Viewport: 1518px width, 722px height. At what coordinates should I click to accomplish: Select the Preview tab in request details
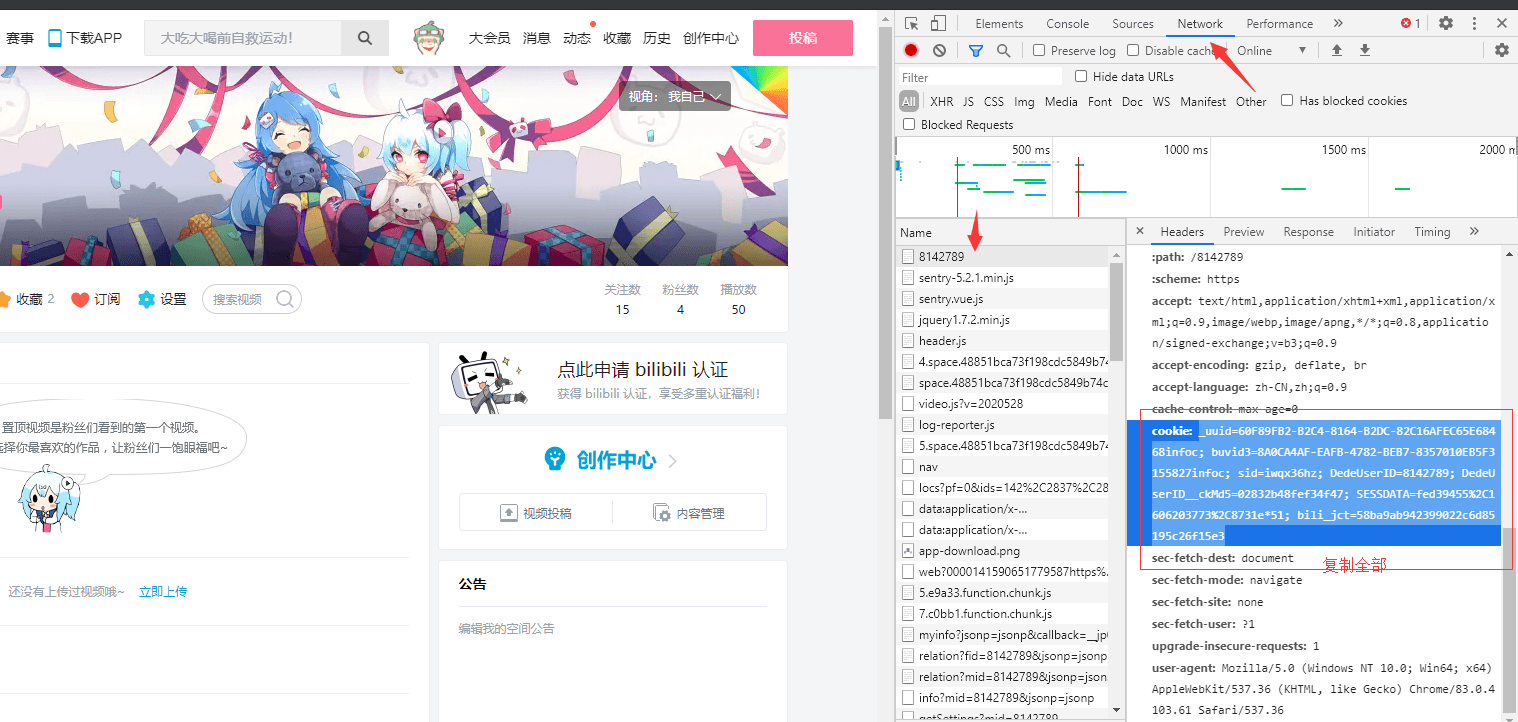(1244, 231)
